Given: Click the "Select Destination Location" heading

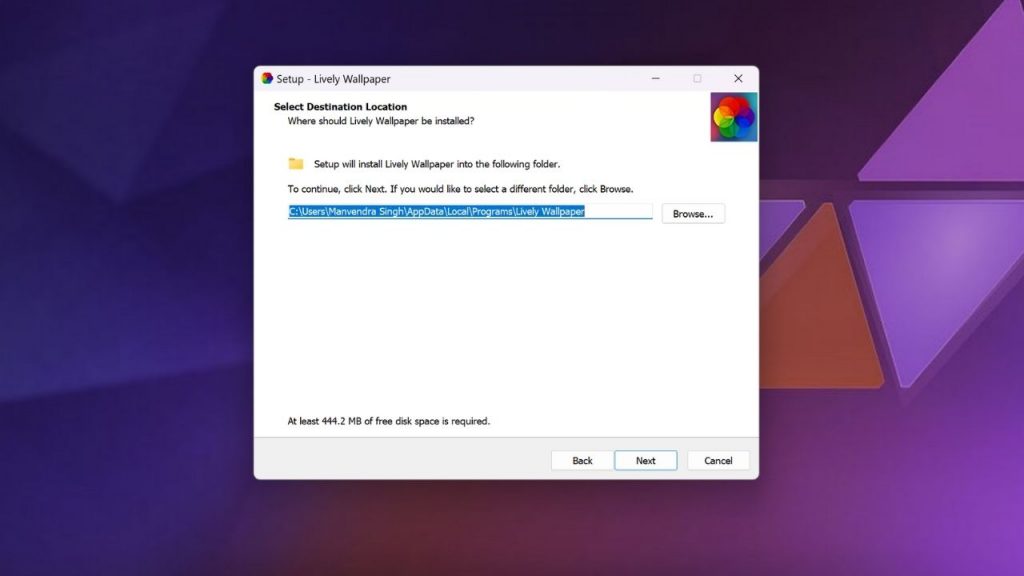Looking at the screenshot, I should tap(340, 106).
